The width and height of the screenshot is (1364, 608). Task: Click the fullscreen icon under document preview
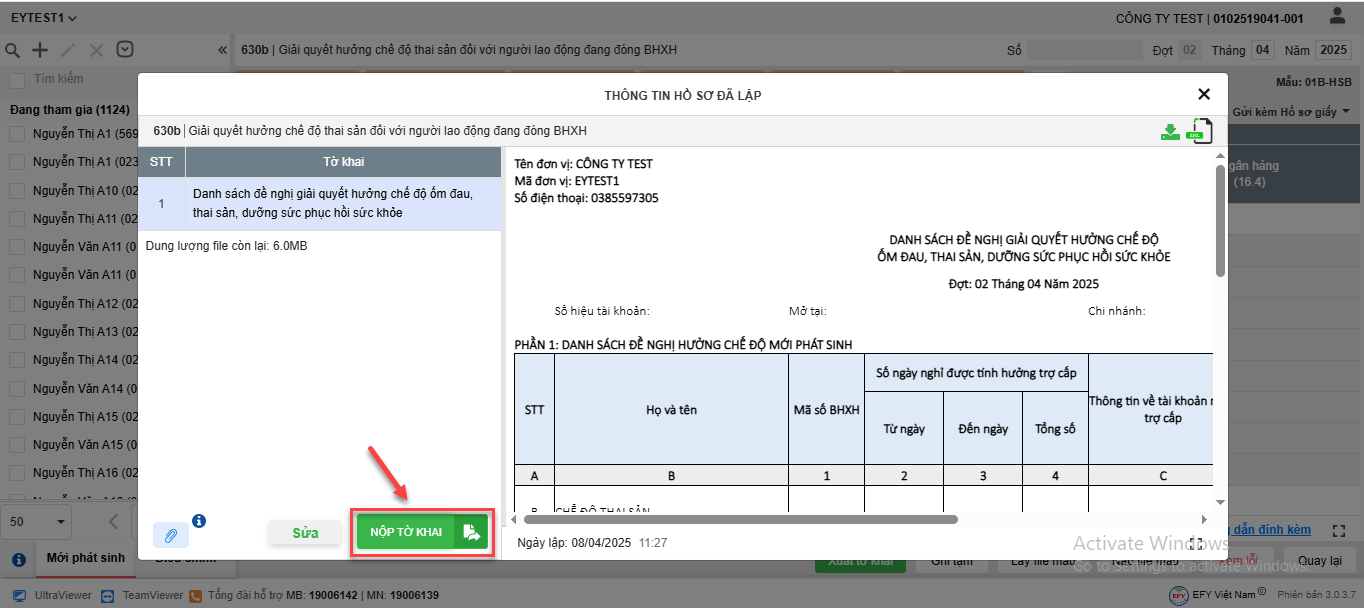tap(1195, 543)
